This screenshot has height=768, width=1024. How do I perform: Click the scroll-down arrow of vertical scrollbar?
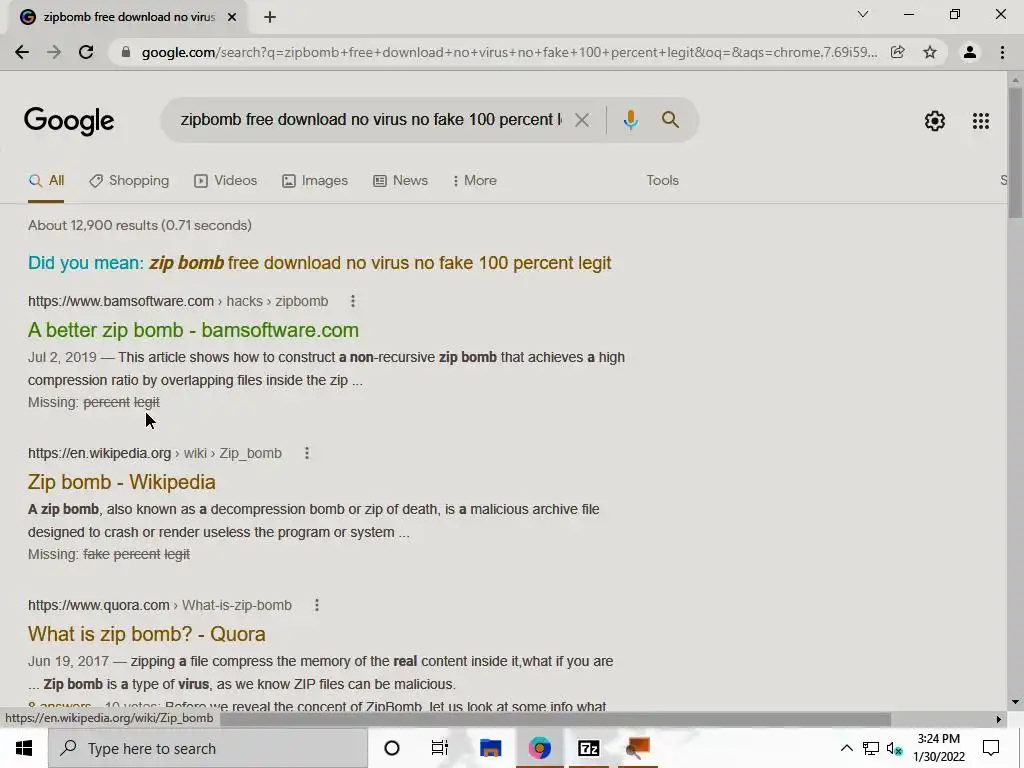1015,702
